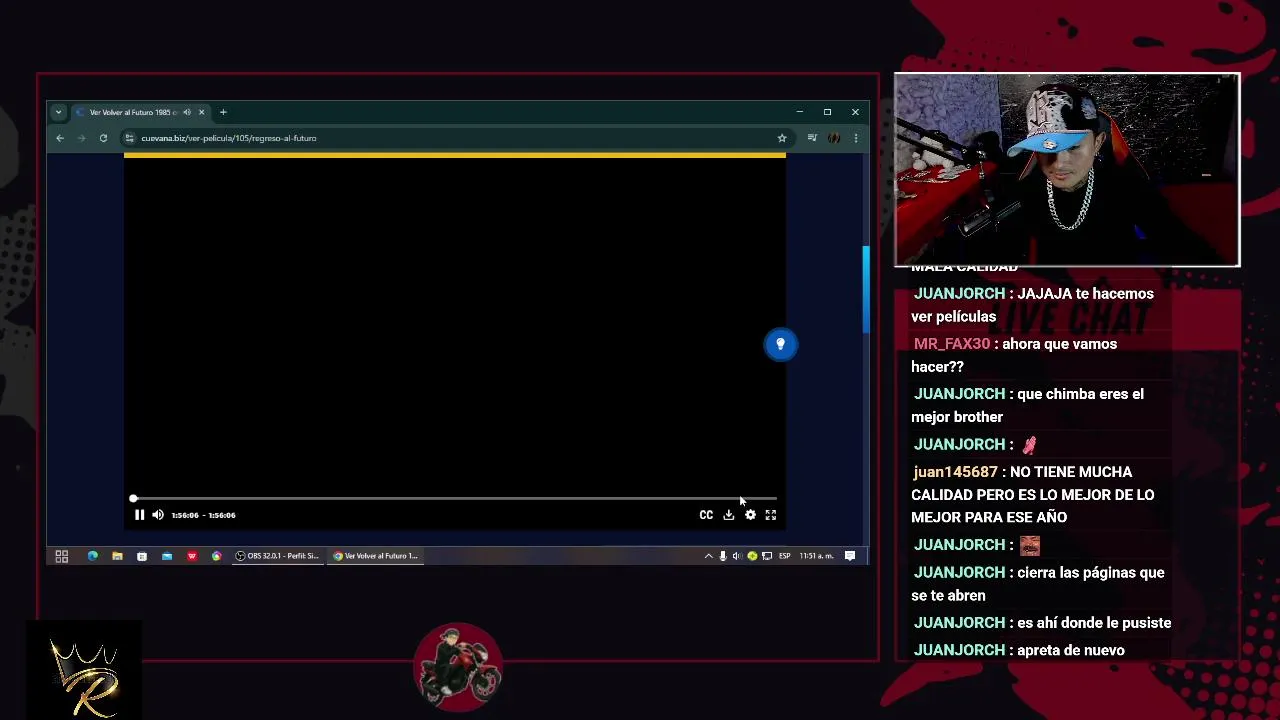Open clock showing 11:51 a. m.

click(x=817, y=556)
